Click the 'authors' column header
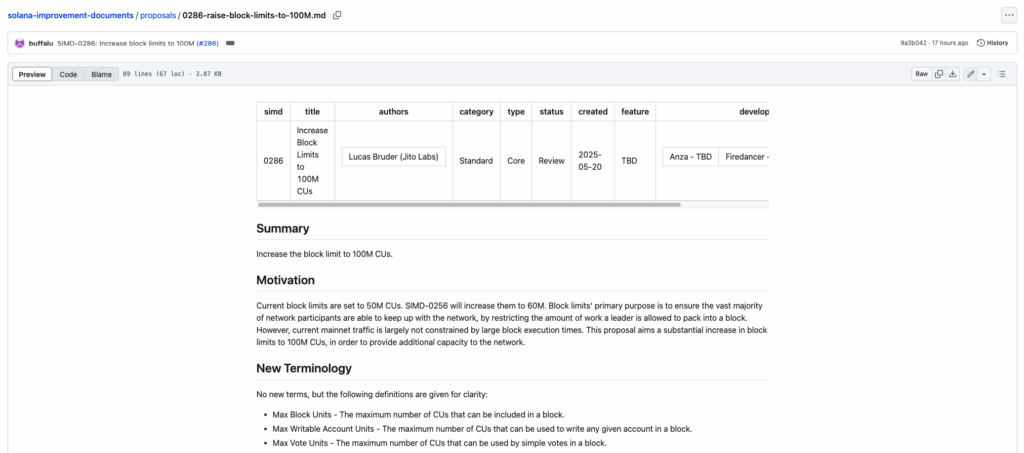The image size is (1024, 453). coord(394,112)
